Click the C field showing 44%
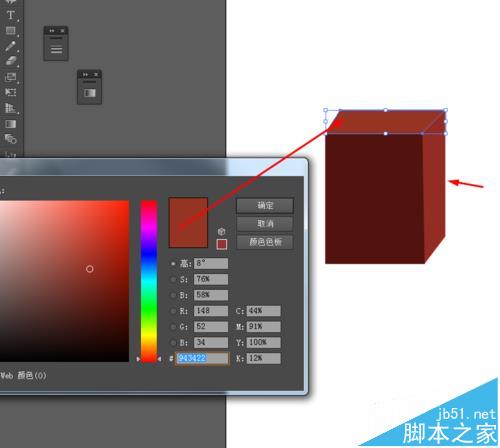 tap(264, 311)
